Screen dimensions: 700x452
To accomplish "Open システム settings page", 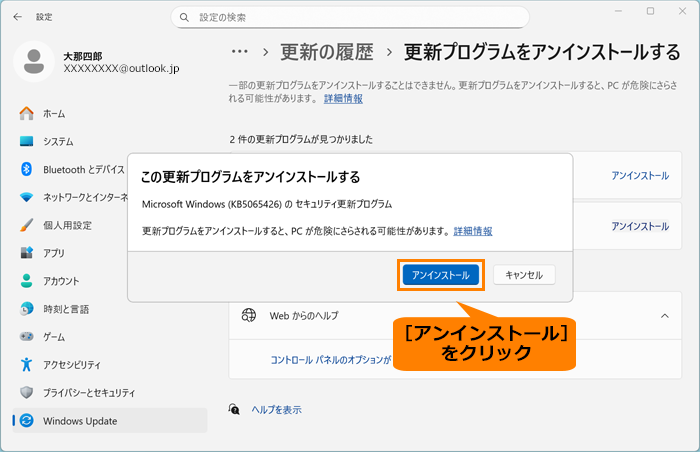I will coord(110,141).
